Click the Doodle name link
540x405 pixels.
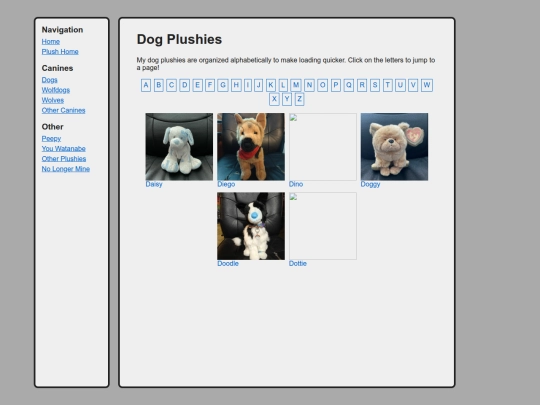click(228, 263)
